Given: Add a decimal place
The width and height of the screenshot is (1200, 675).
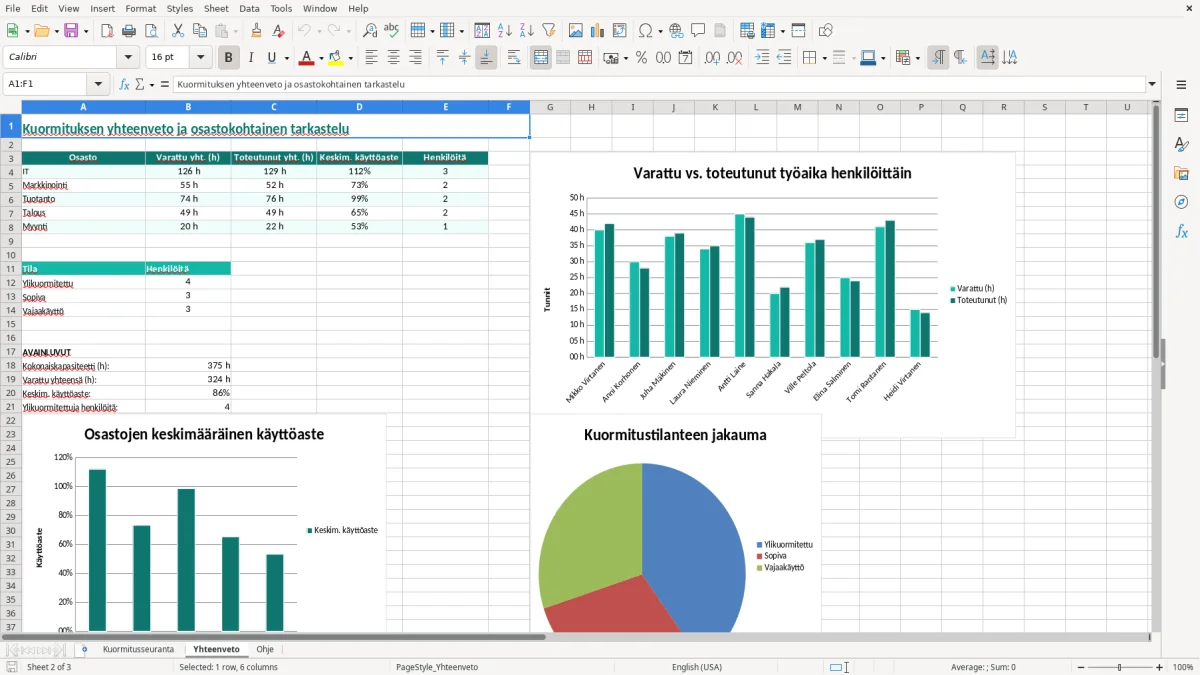Looking at the screenshot, I should [x=713, y=58].
